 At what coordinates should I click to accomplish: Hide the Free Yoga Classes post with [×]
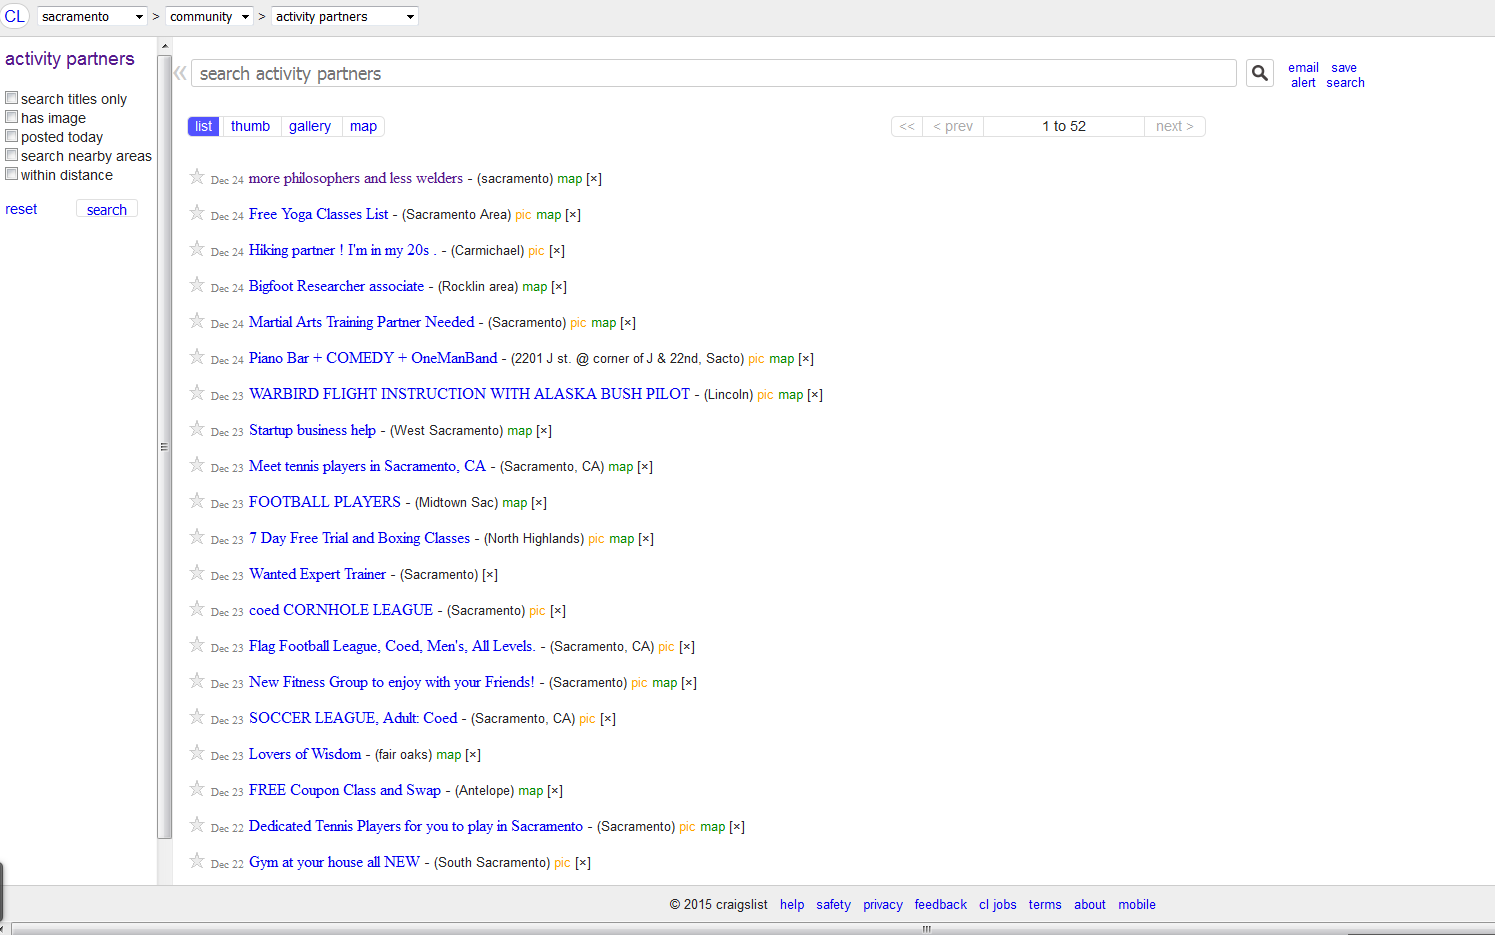(x=573, y=215)
